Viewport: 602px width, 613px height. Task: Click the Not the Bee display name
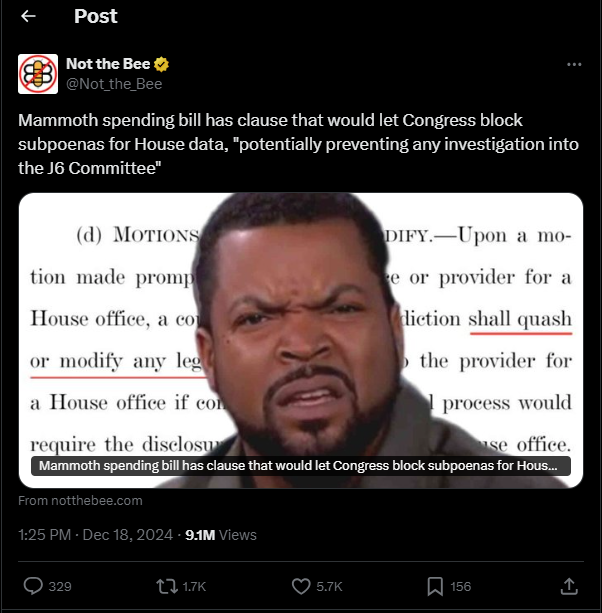tap(108, 64)
